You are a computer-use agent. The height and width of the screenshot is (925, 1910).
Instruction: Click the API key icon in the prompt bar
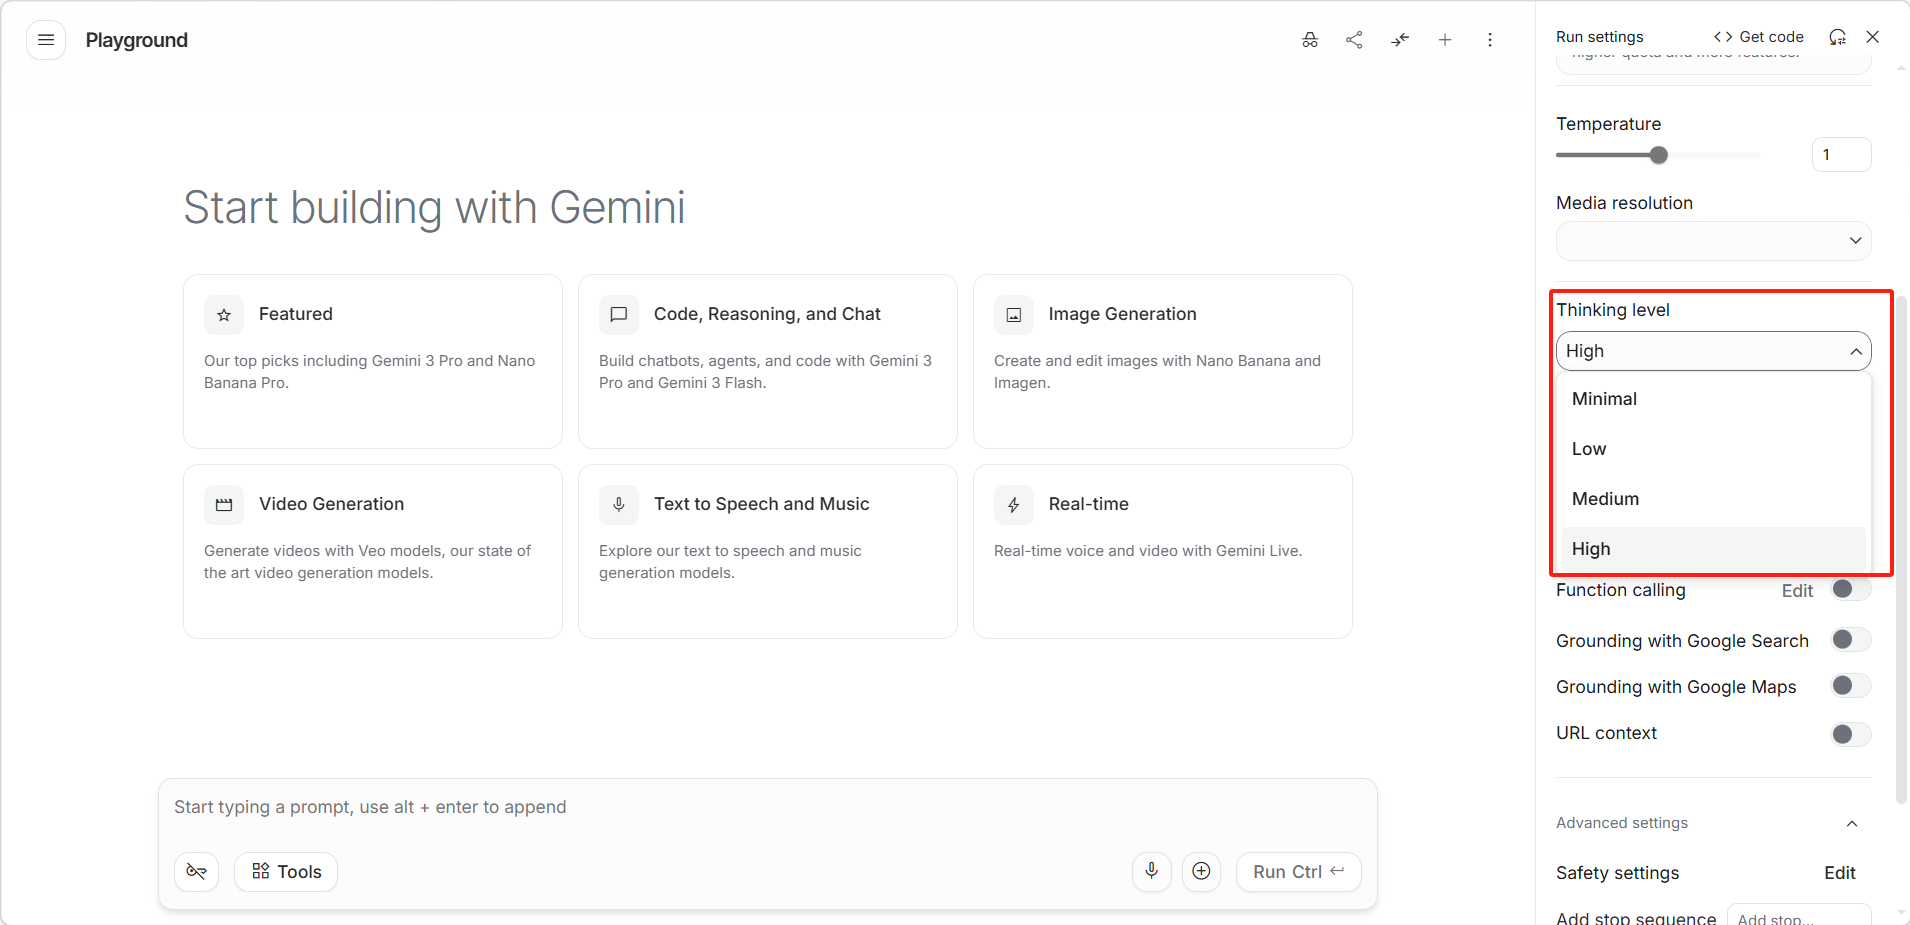point(197,872)
